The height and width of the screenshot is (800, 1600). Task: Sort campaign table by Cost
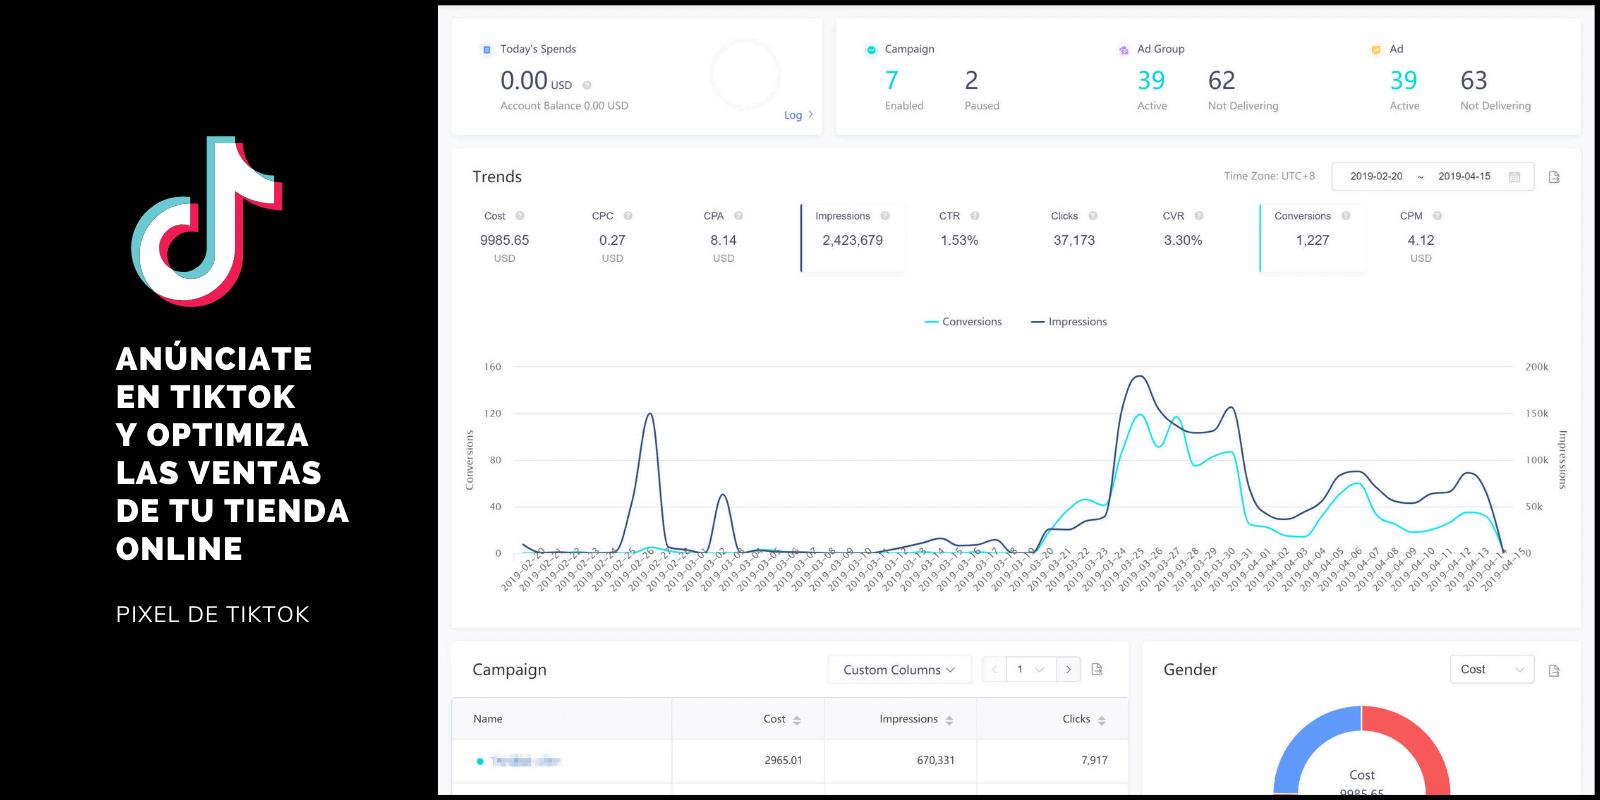pyautogui.click(x=797, y=720)
